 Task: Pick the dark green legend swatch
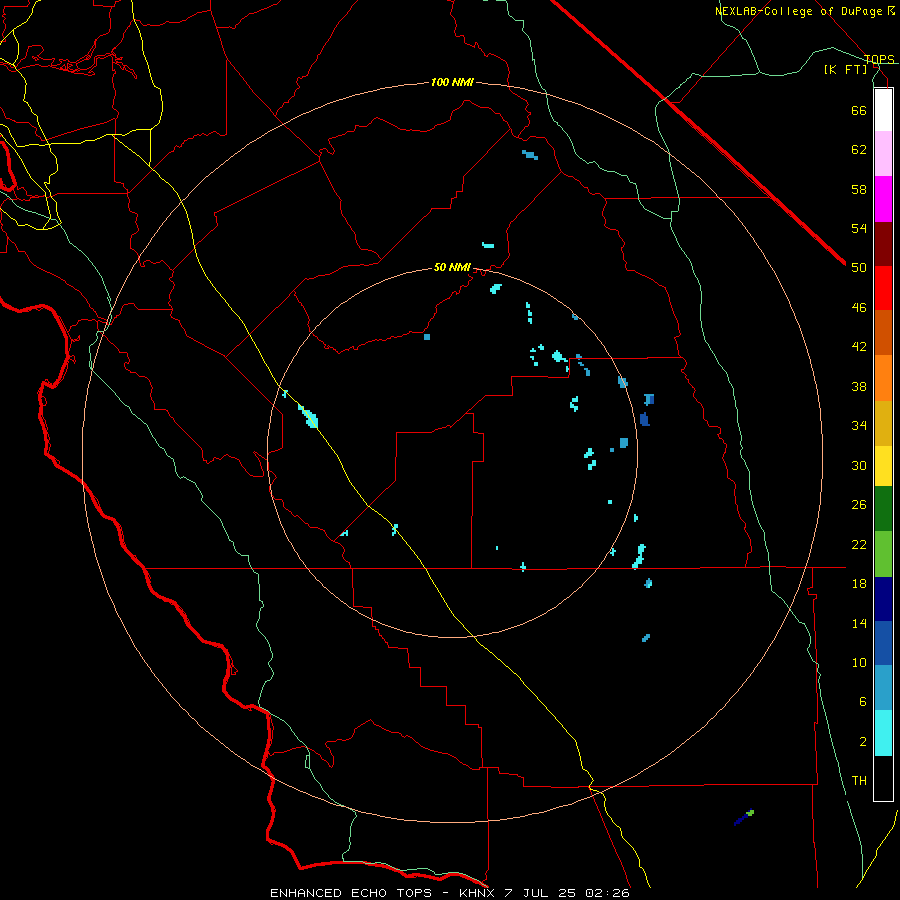point(883,509)
